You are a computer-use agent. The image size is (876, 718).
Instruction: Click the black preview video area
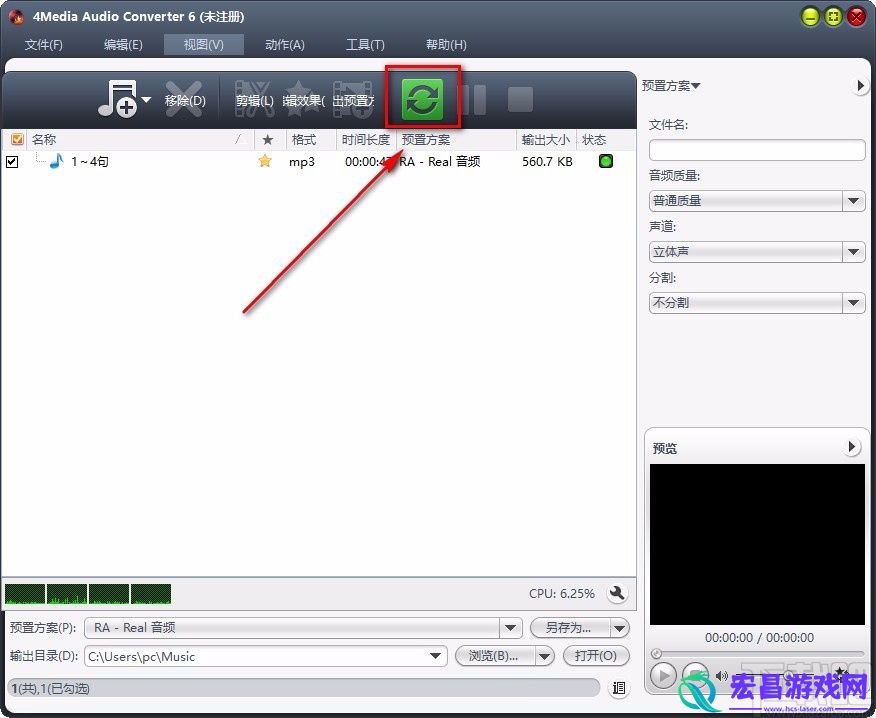[x=757, y=544]
